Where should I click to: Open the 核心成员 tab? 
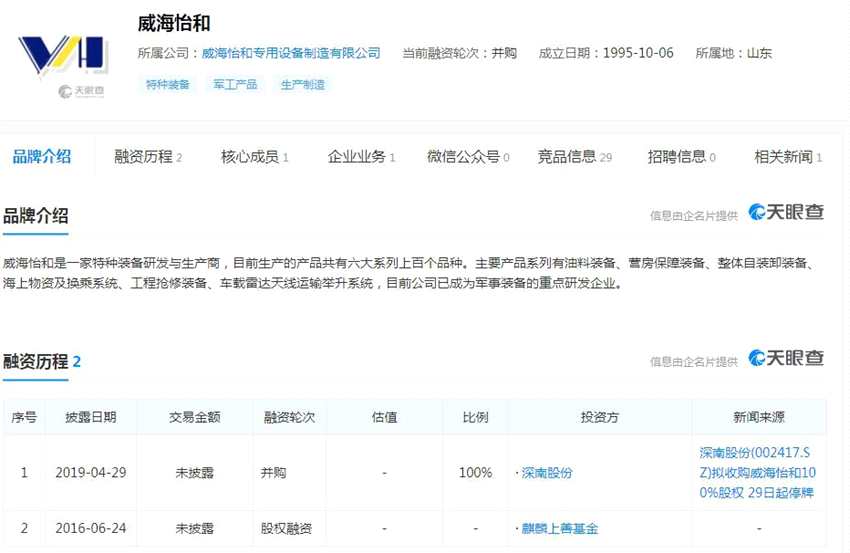254,157
